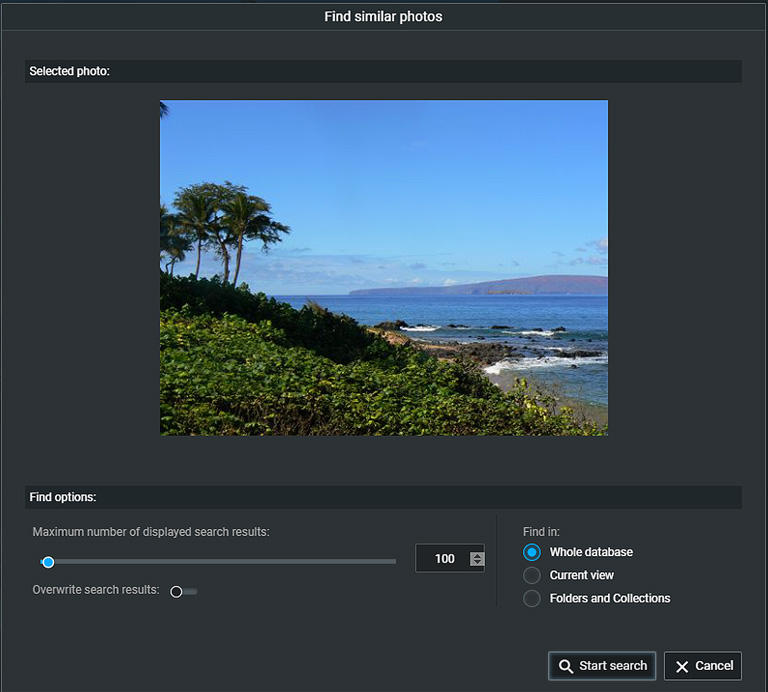Click the selected beach photo preview
Image resolution: width=768 pixels, height=692 pixels.
[384, 268]
